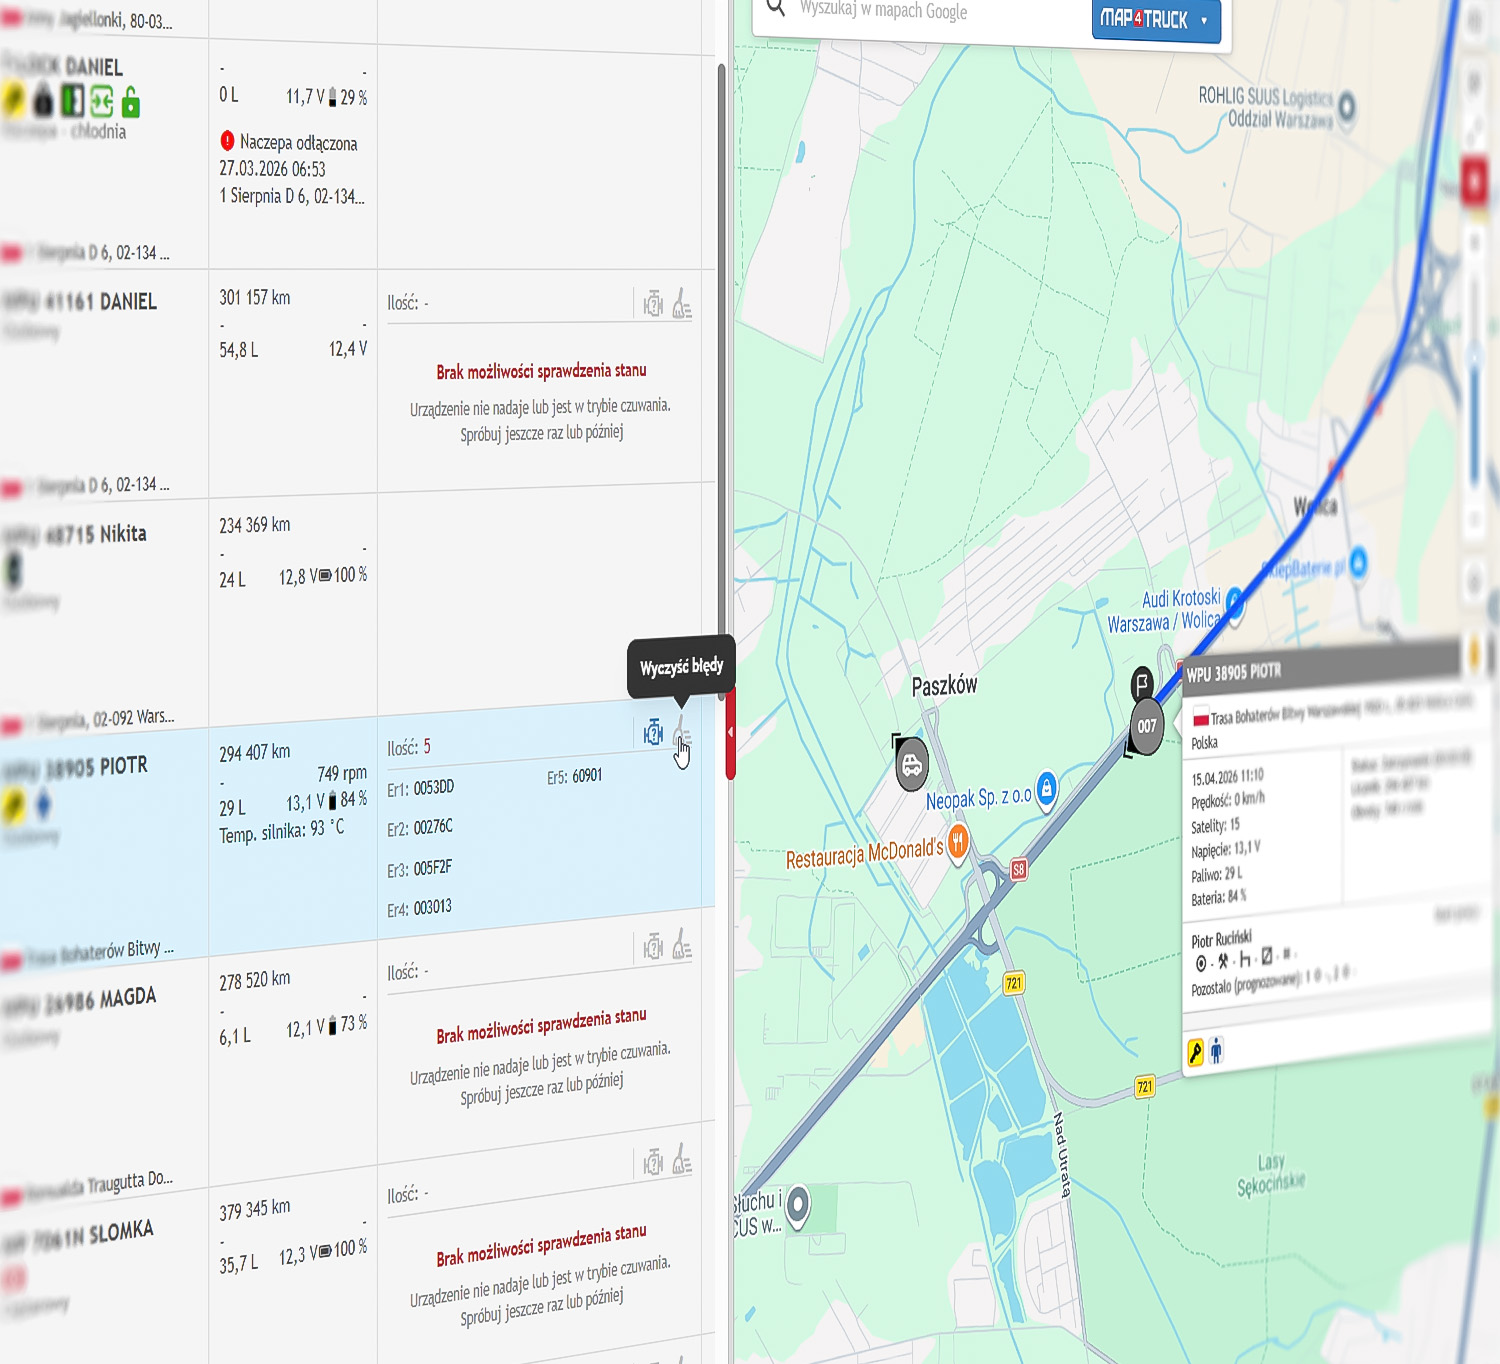Click the black flag marker on map
Screen dimensions: 1500x1364
1141,685
